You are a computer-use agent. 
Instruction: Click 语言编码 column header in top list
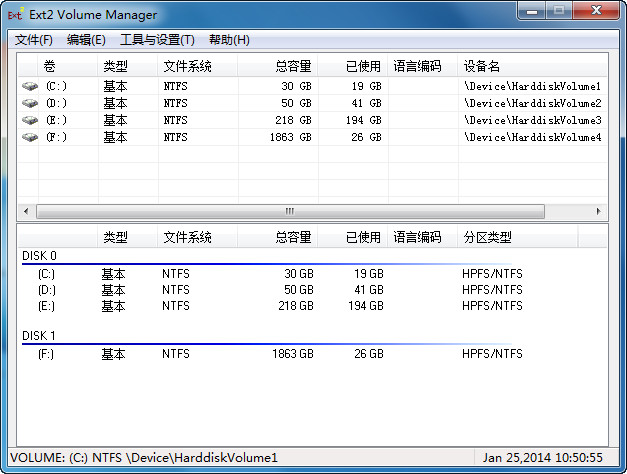pos(422,66)
